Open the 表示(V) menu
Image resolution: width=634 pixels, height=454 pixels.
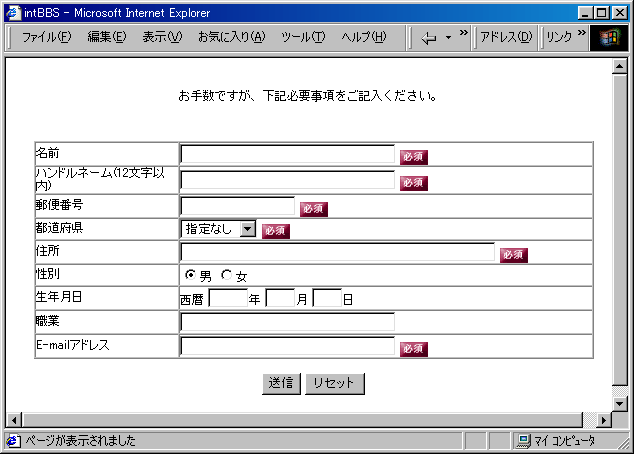[x=162, y=37]
